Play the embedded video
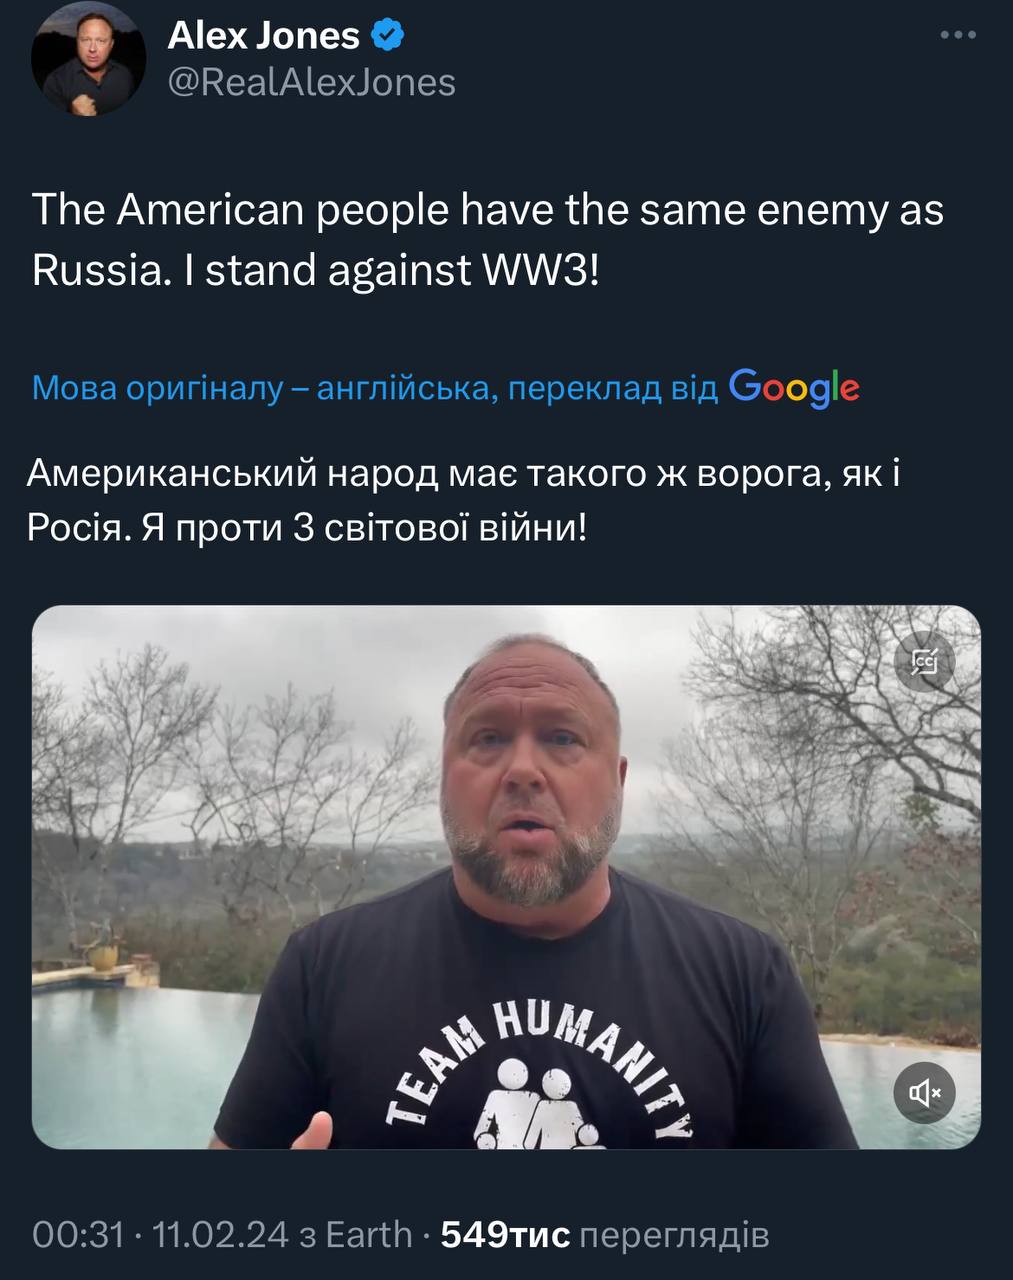1013x1280 pixels. [506, 877]
